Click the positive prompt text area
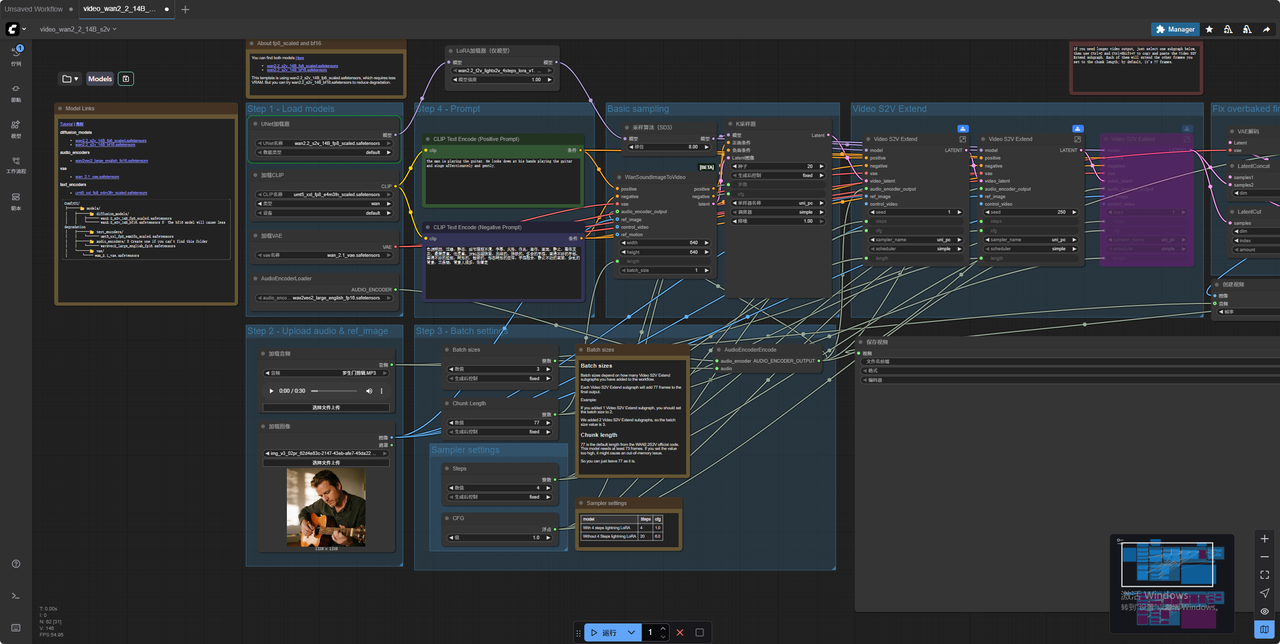 (x=502, y=179)
